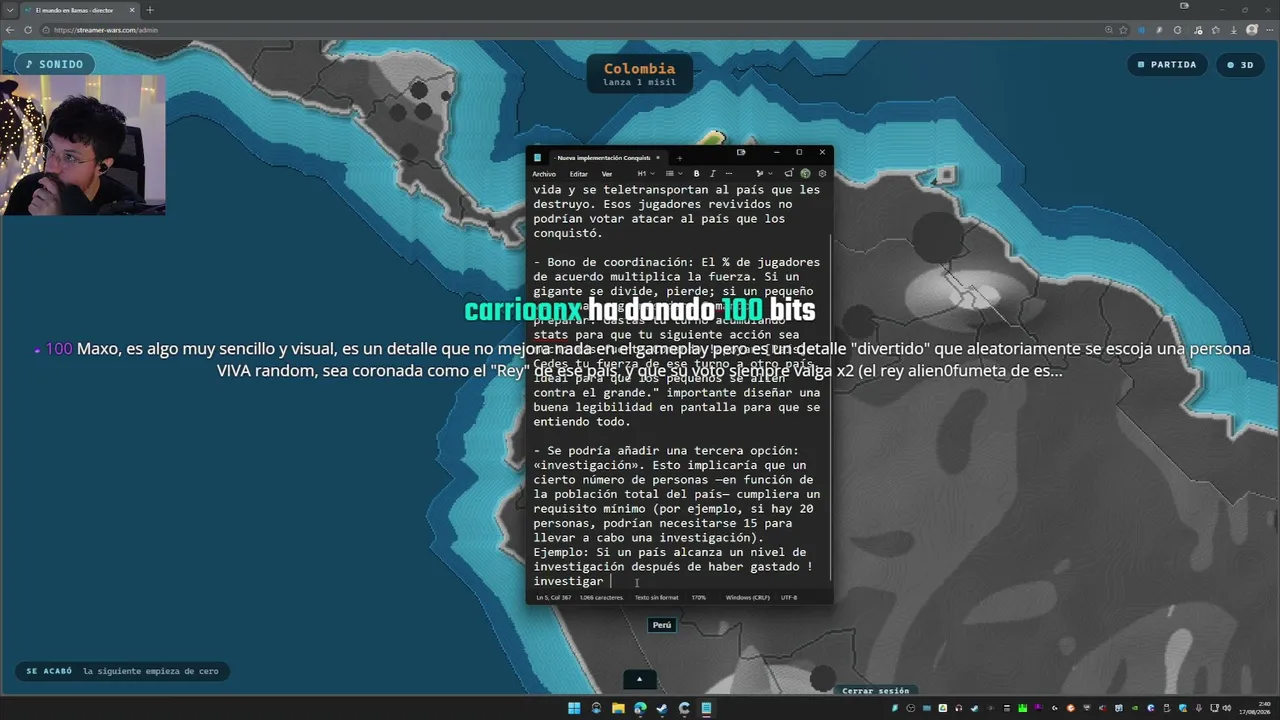This screenshot has height=720, width=1280.
Task: Open the H1 heading dropdown in Notepad
Action: pos(646,174)
